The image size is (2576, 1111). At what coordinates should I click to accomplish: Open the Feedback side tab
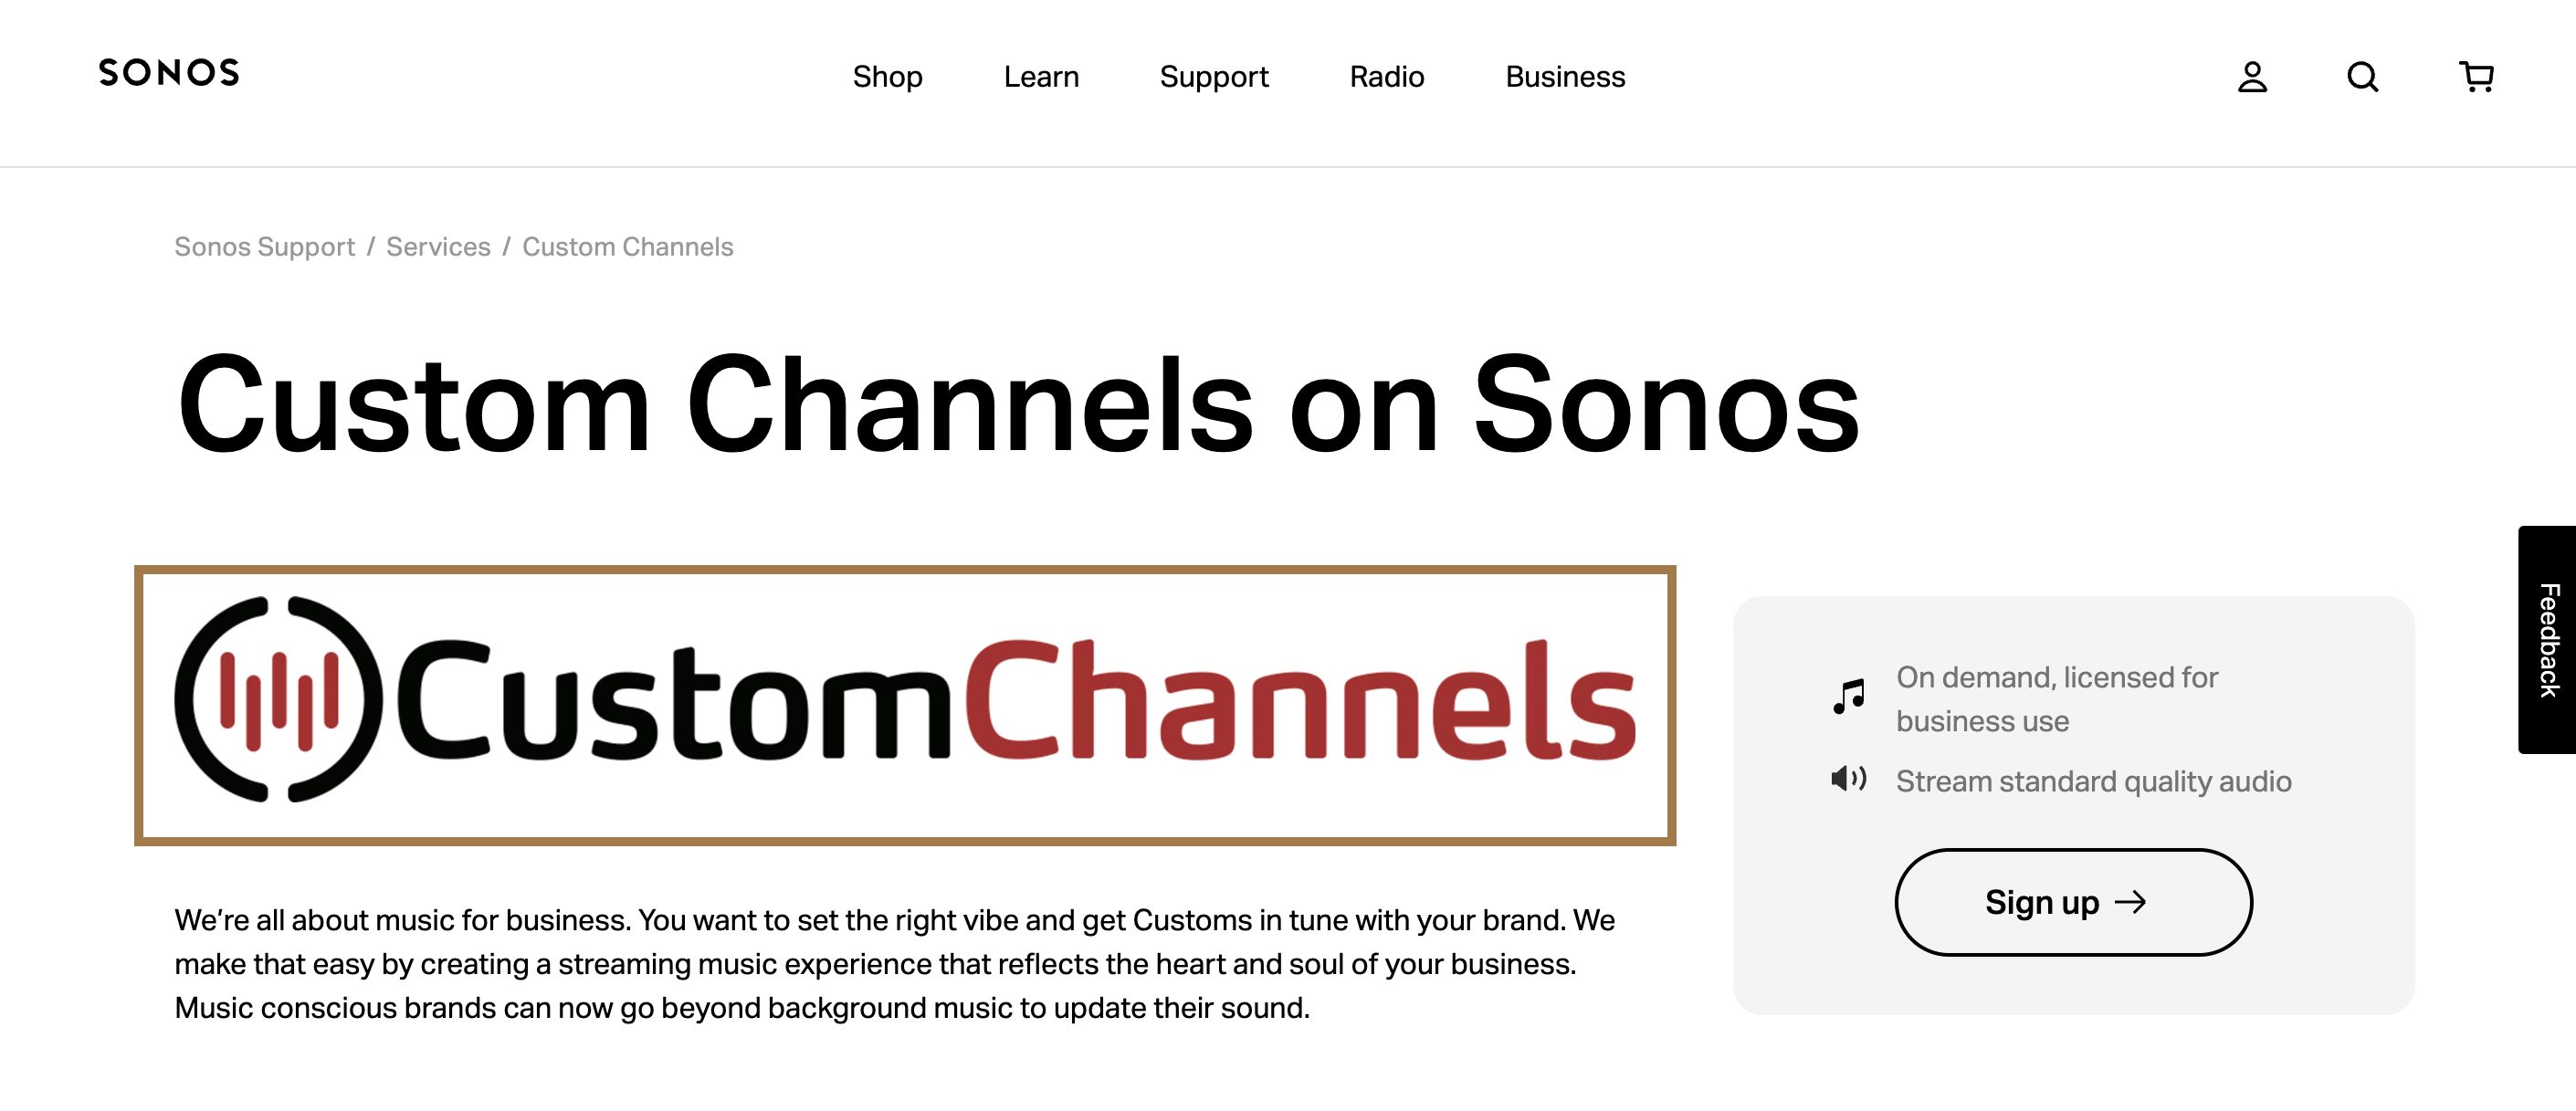tap(2547, 640)
